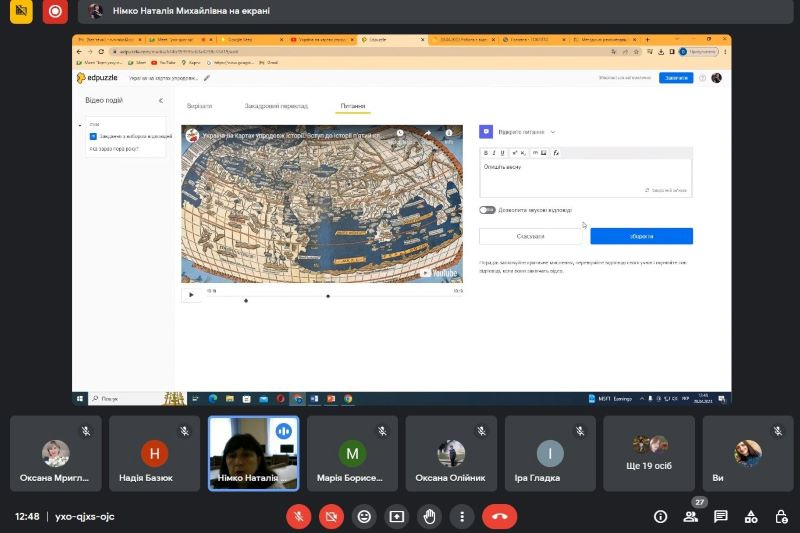Select your own tile labeled Ви
This screenshot has width=800, height=533.
click(748, 453)
